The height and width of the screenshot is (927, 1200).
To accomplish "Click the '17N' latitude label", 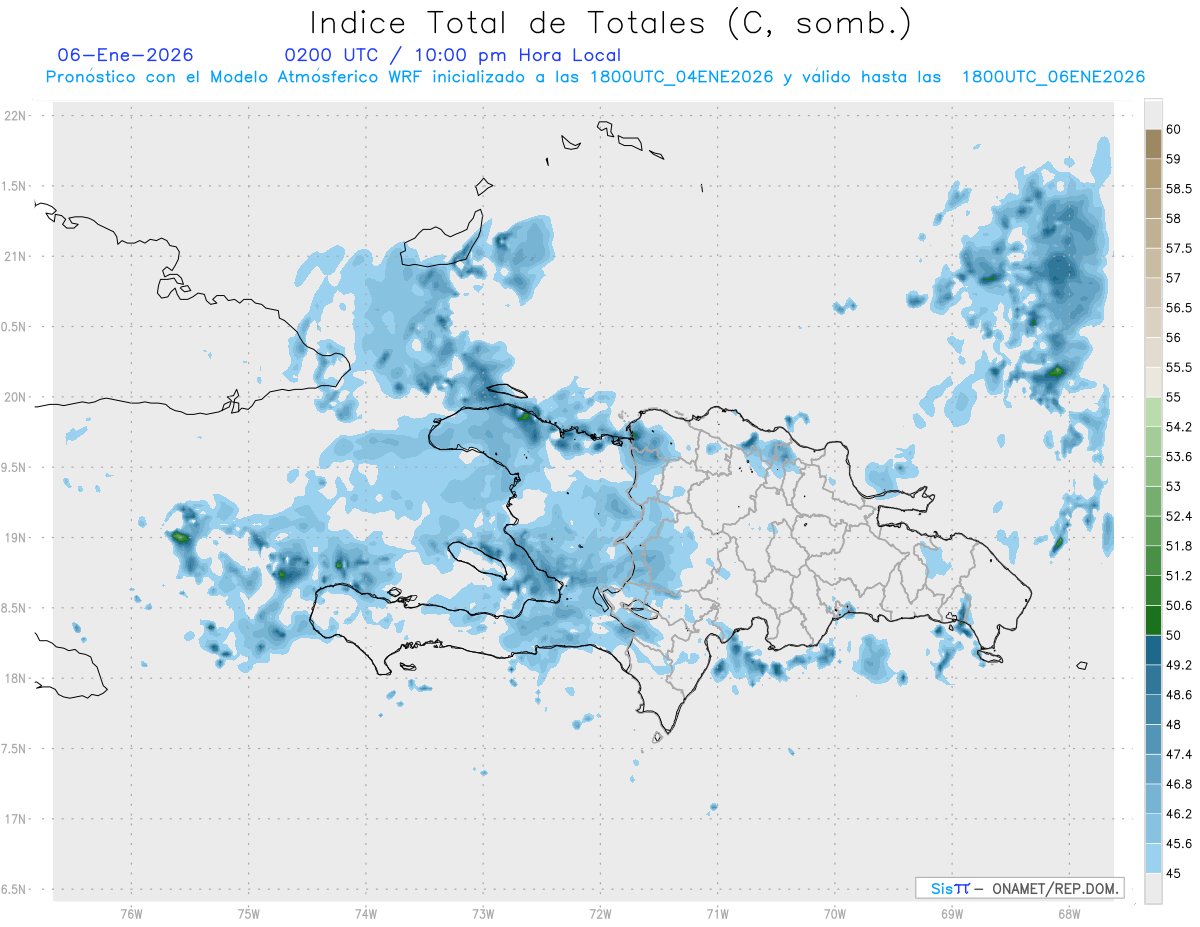I will pos(16,819).
